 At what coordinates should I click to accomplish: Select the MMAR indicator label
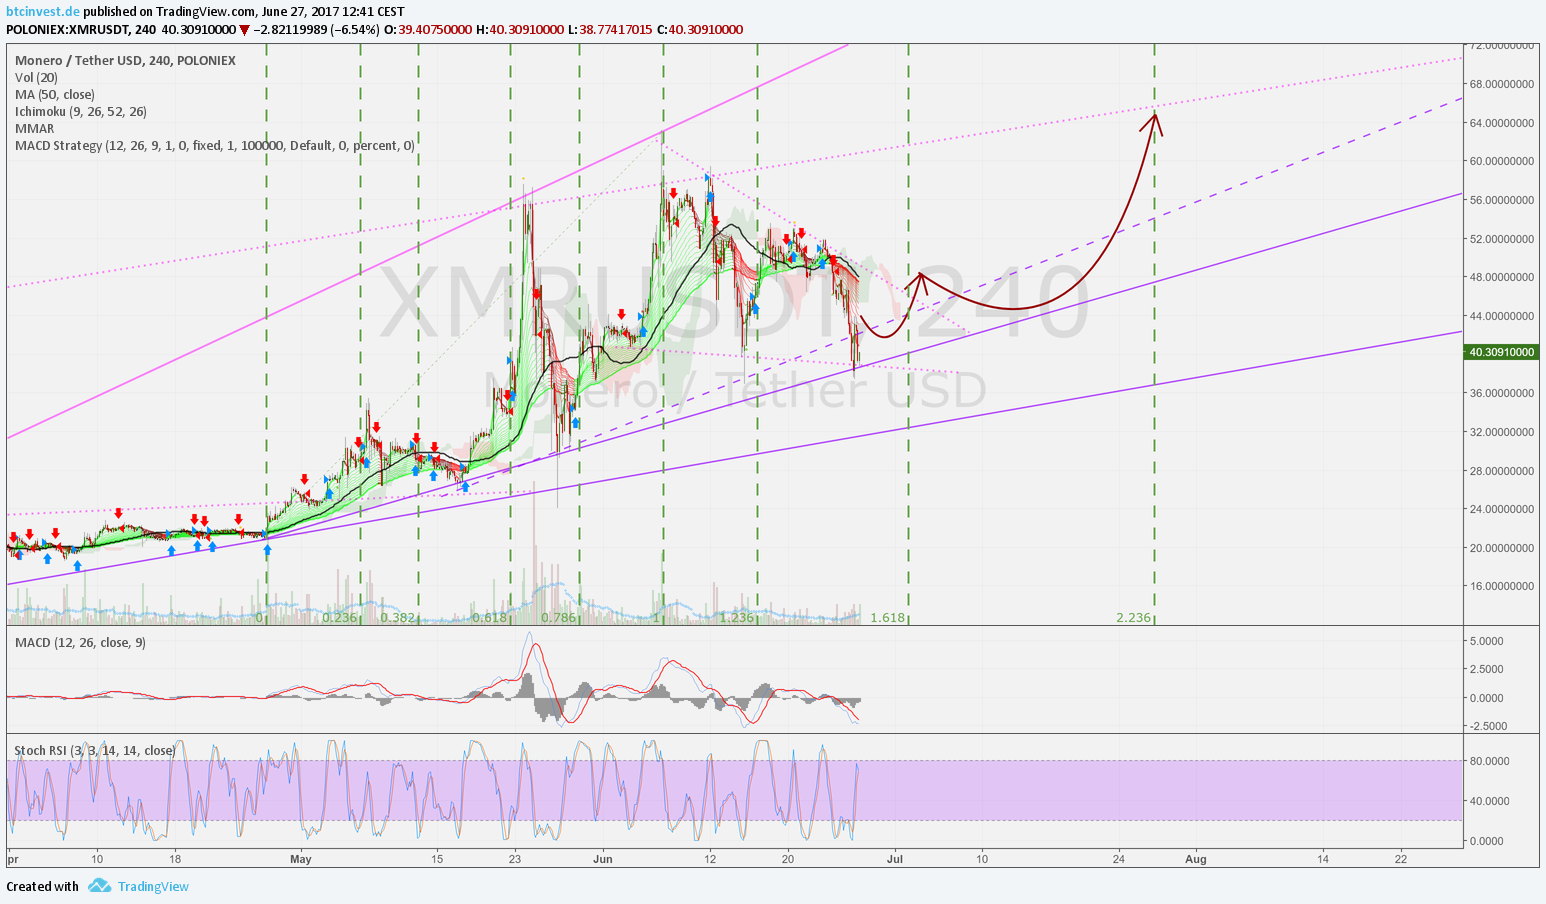35,129
